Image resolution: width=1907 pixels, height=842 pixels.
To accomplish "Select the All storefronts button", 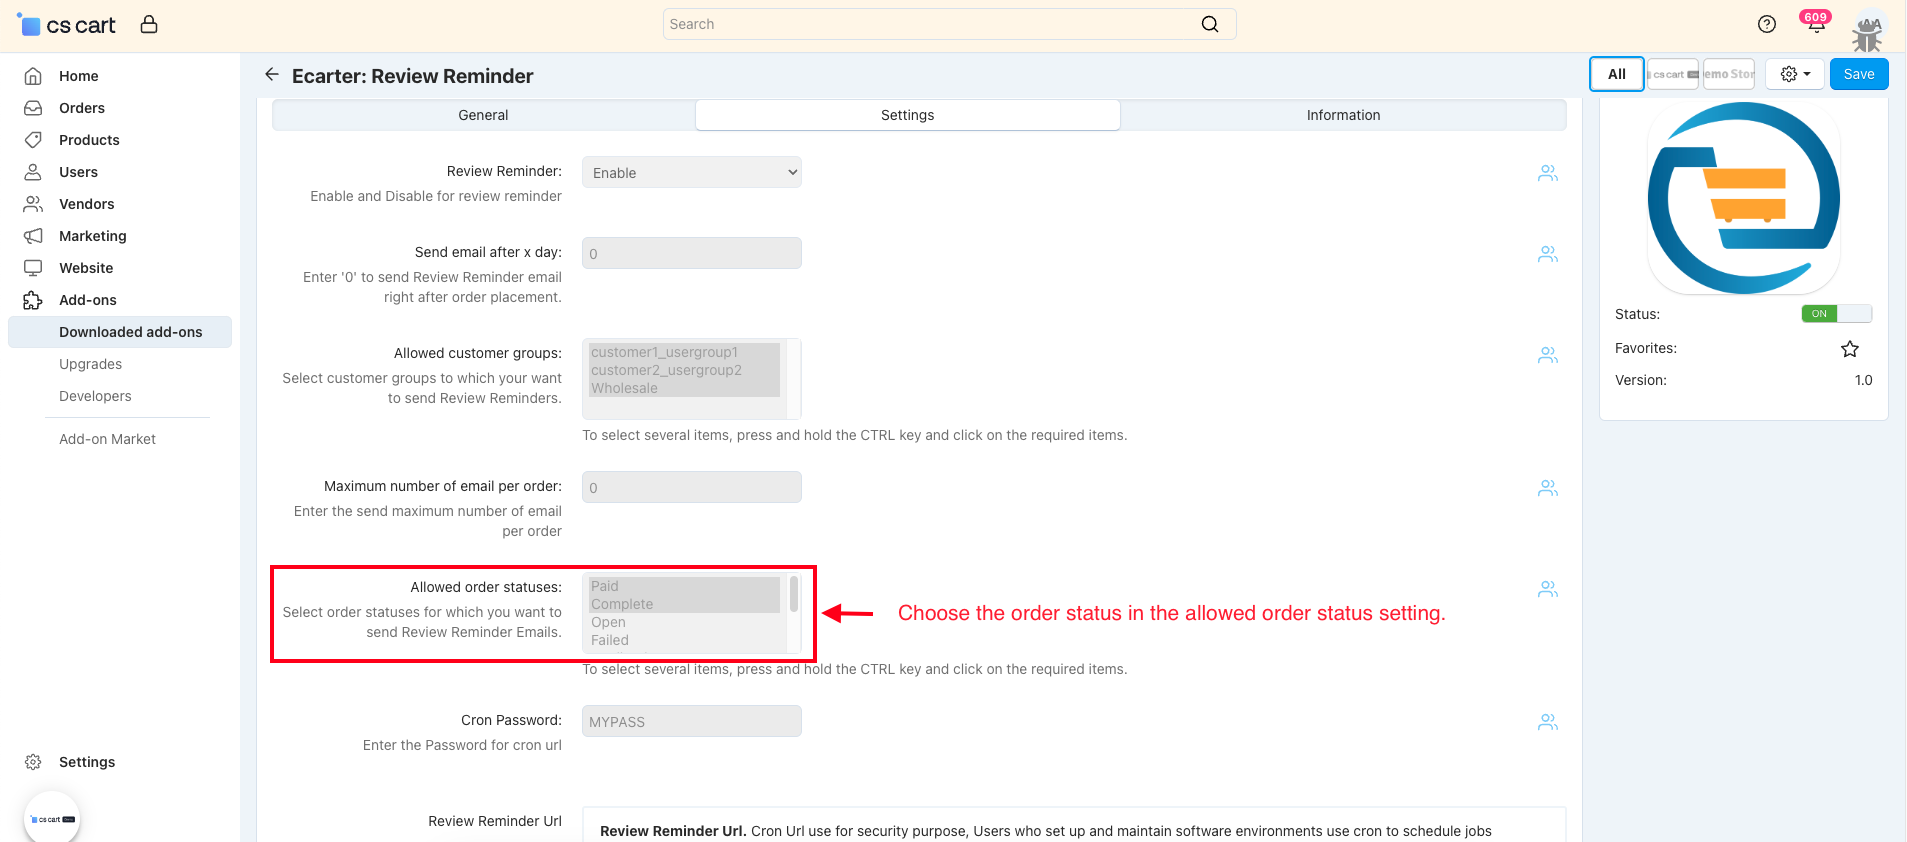I will [x=1616, y=74].
